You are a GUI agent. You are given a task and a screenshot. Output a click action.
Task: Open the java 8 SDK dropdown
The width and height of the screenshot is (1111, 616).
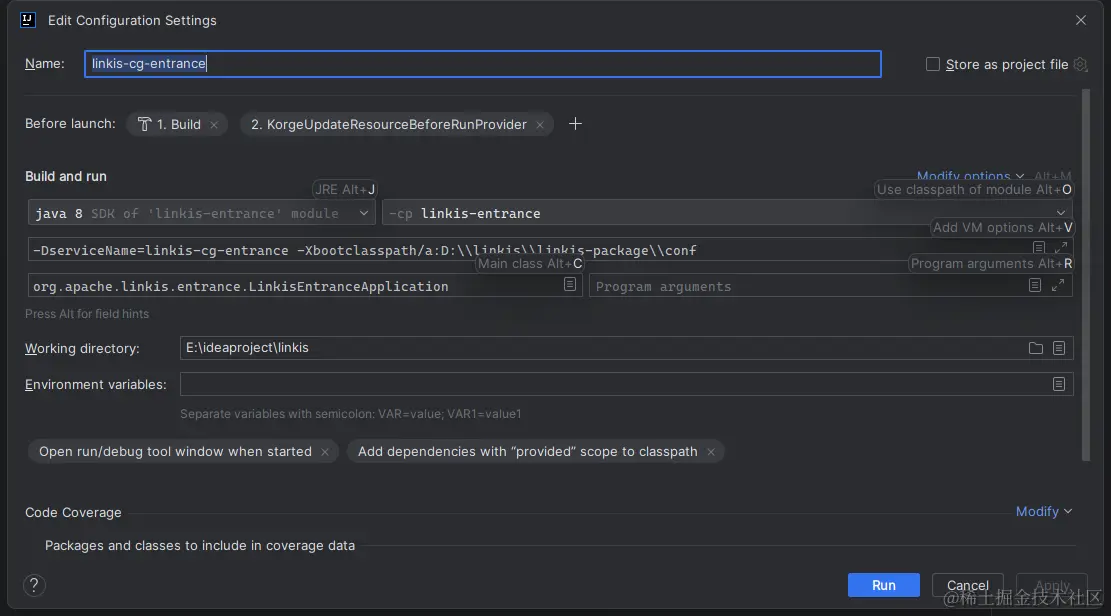(x=202, y=213)
